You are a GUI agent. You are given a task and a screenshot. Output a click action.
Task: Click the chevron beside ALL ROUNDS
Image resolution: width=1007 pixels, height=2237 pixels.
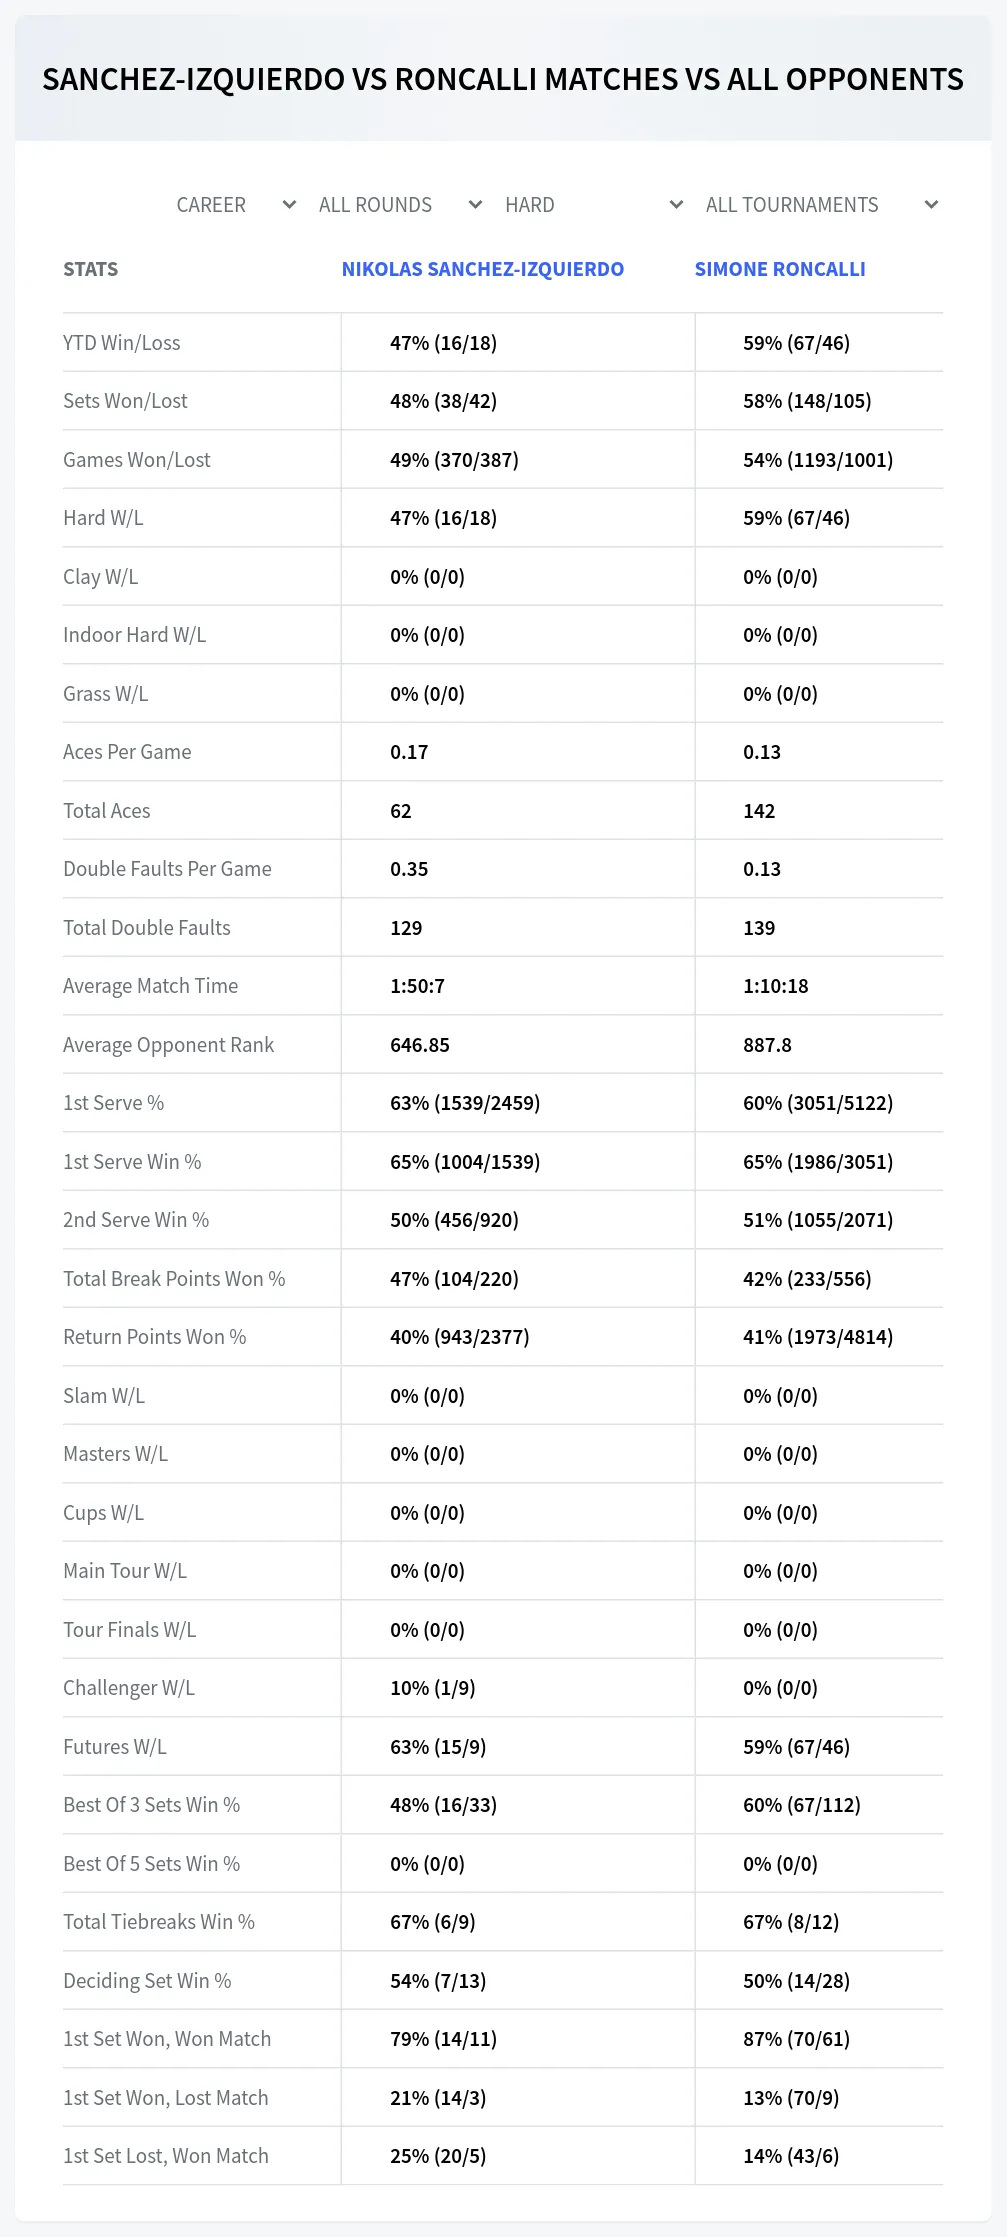[475, 205]
